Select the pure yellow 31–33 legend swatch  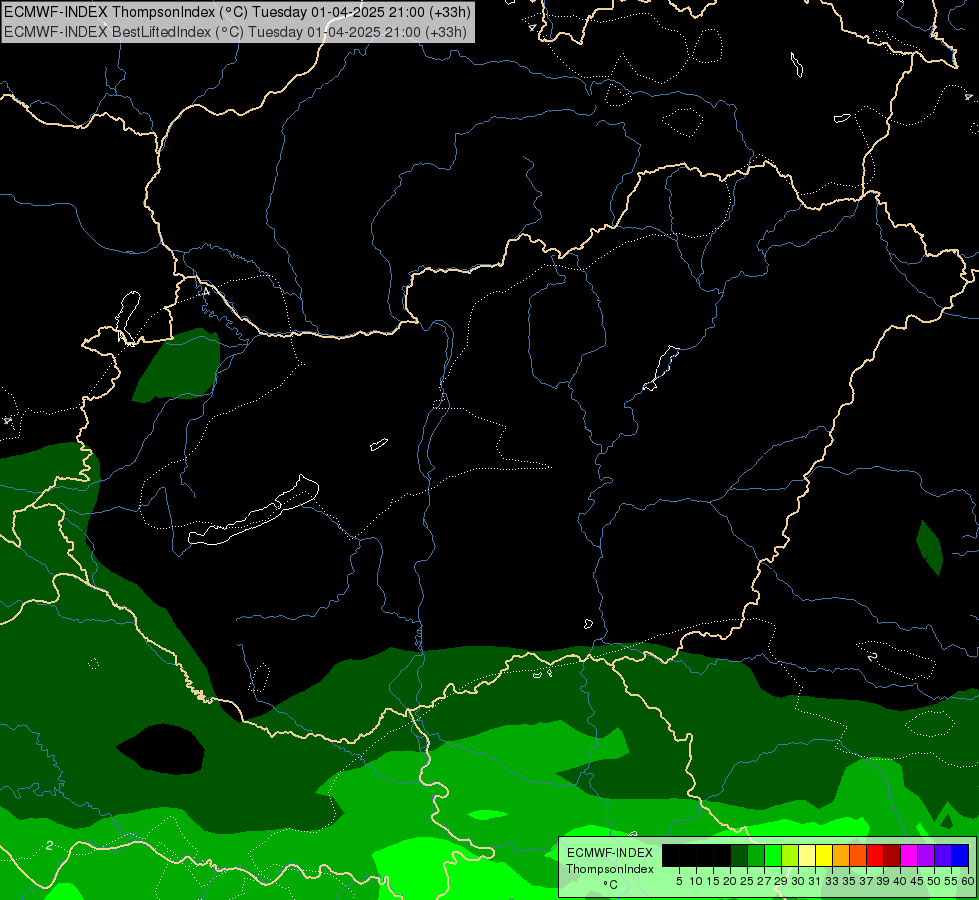[824, 855]
